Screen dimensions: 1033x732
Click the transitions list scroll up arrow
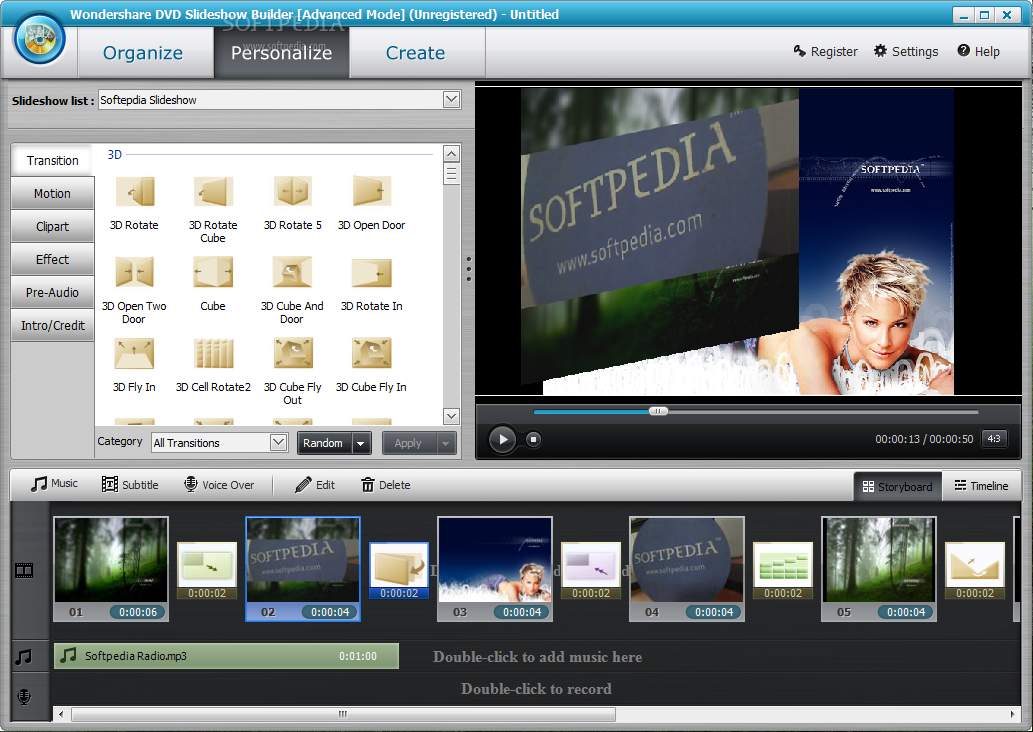click(451, 154)
